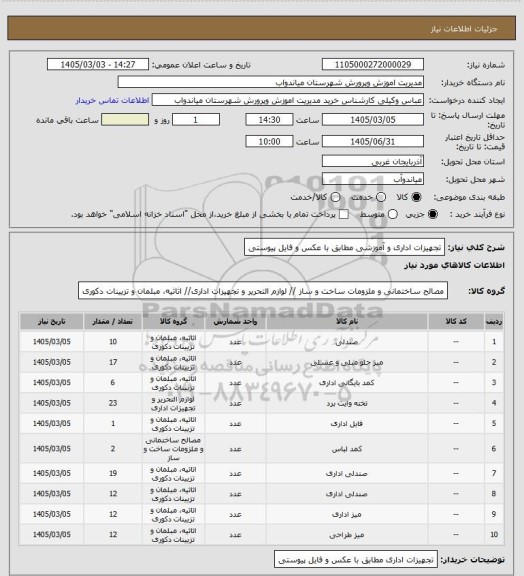Click the کمد لباس item
524x576 pixels.
[x=347, y=449]
